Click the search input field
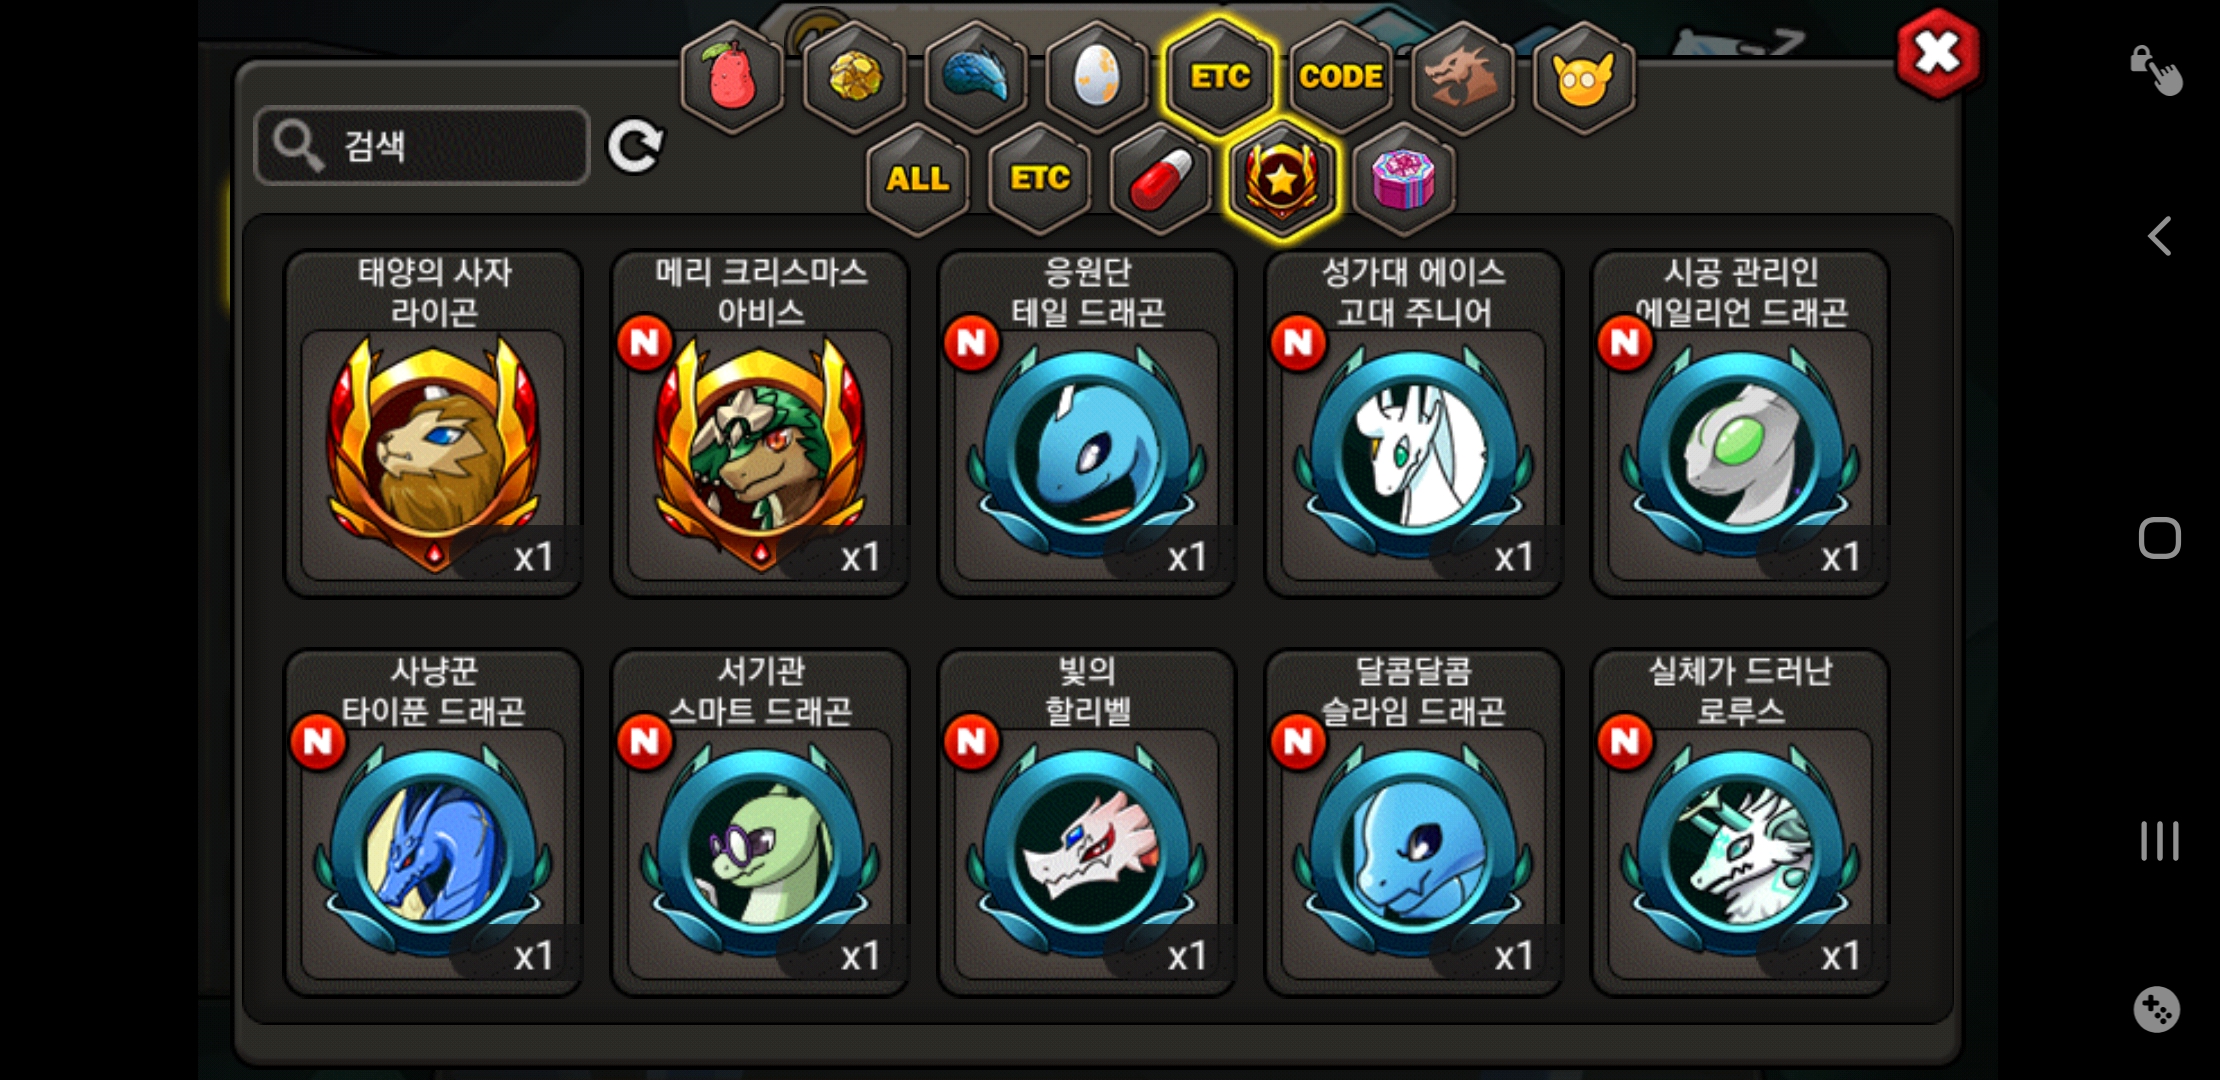2220x1080 pixels. coord(422,146)
